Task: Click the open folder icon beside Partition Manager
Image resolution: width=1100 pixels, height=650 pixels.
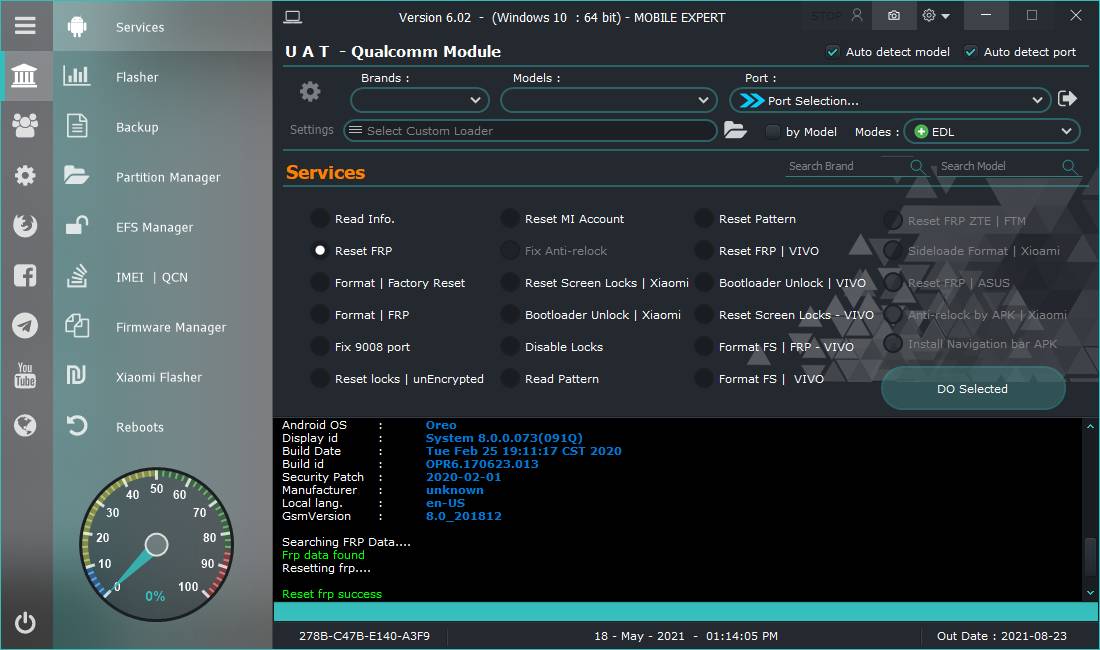Action: click(76, 175)
